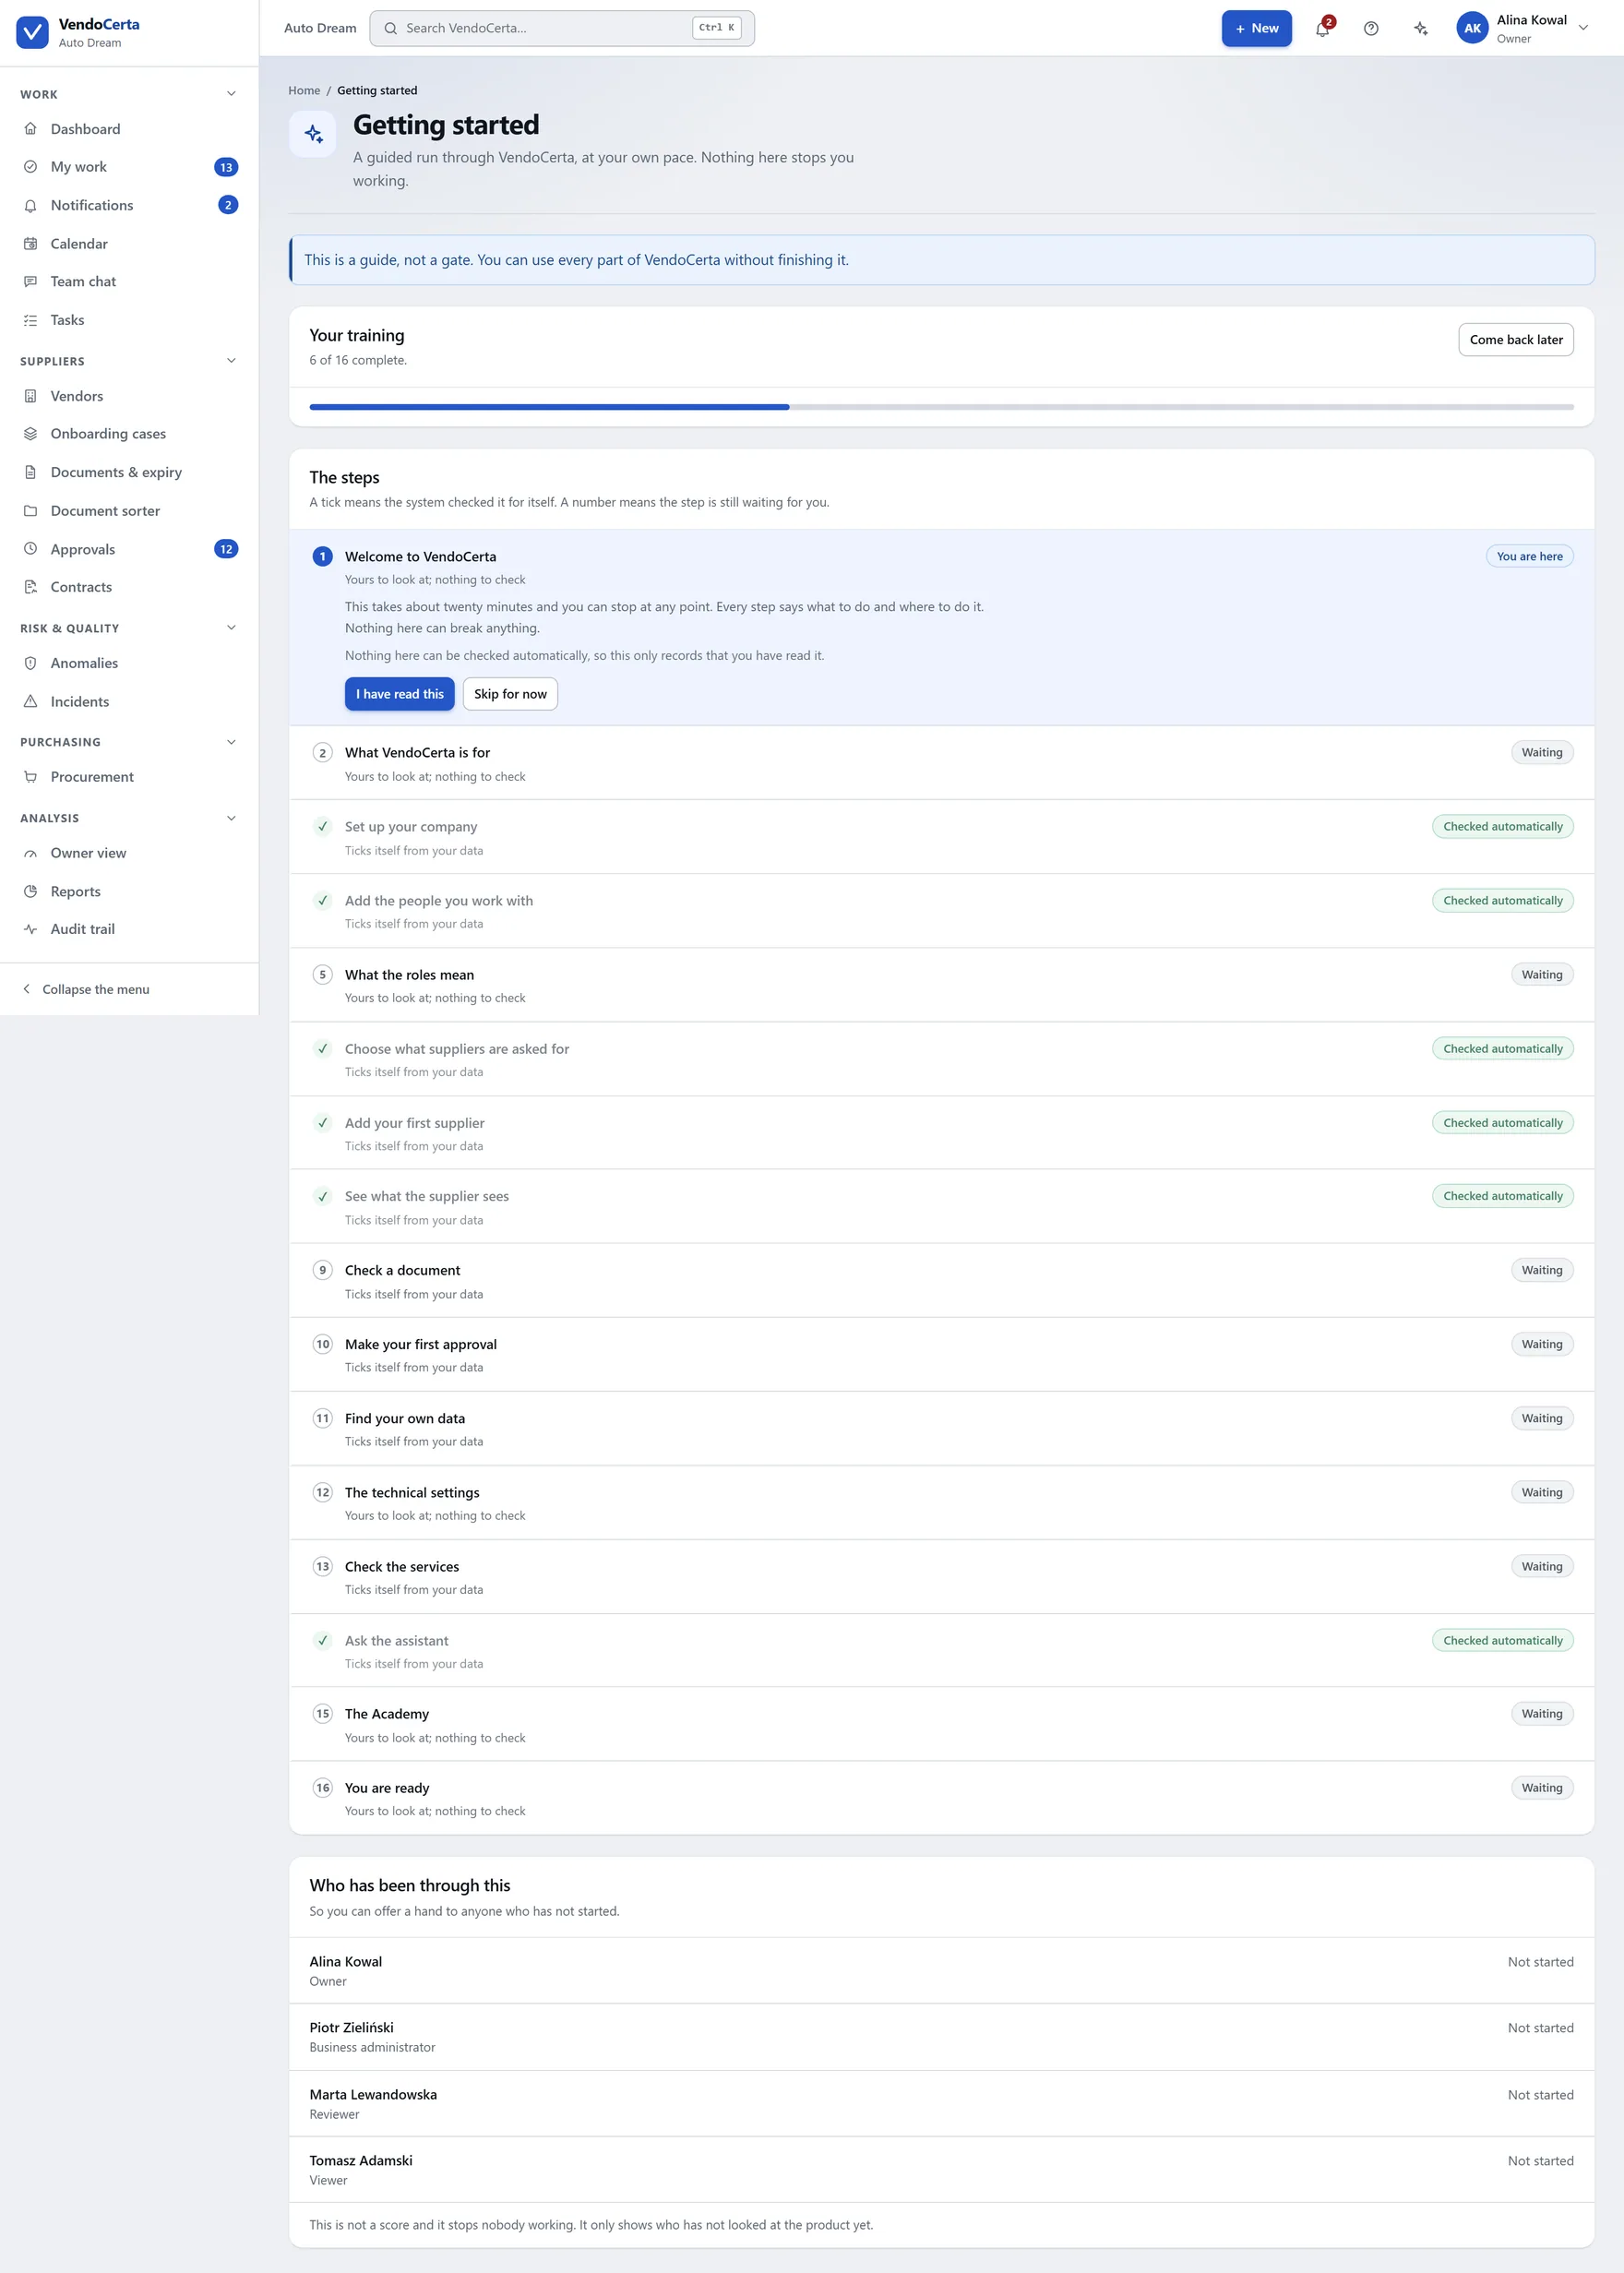Open step 12 The technical settings
Screen dimensions: 1624x2273
[x=941, y=1503]
